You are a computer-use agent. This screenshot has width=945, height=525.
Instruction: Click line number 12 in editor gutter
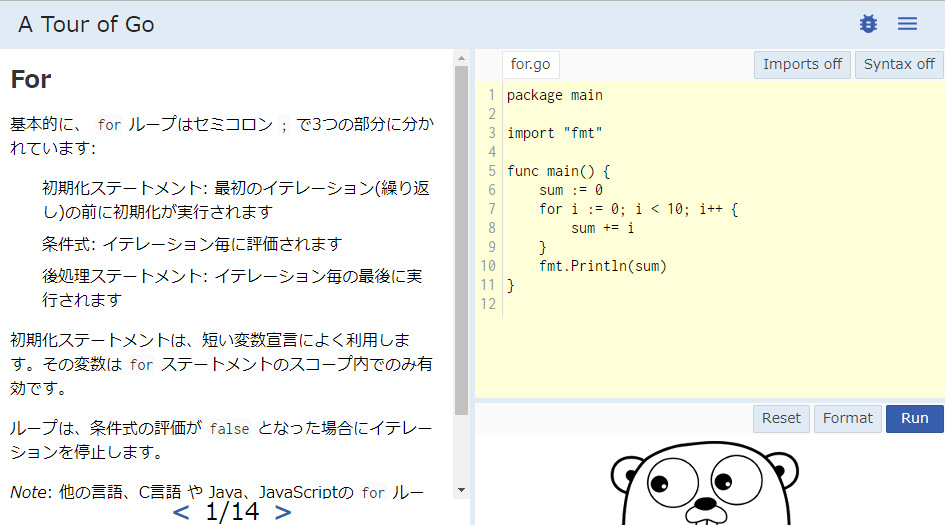pos(488,304)
